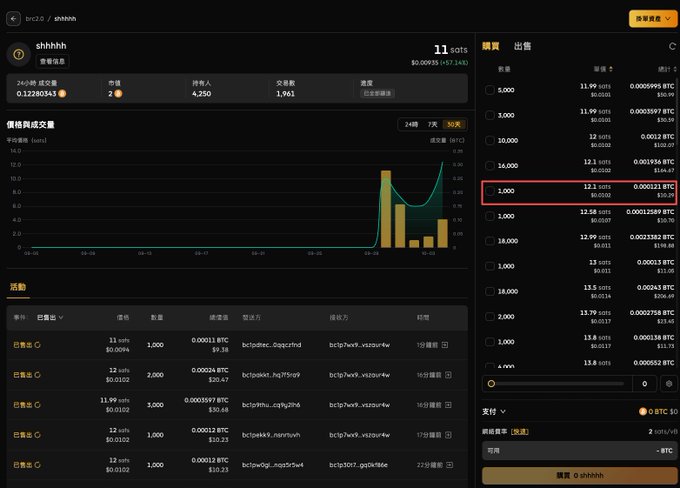Open the 掛單資產 dropdown
Viewport: 680px width, 488px height.
(653, 19)
